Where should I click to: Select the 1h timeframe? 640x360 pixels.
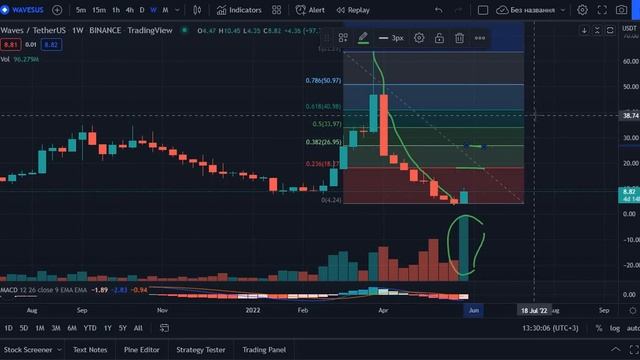[116, 10]
